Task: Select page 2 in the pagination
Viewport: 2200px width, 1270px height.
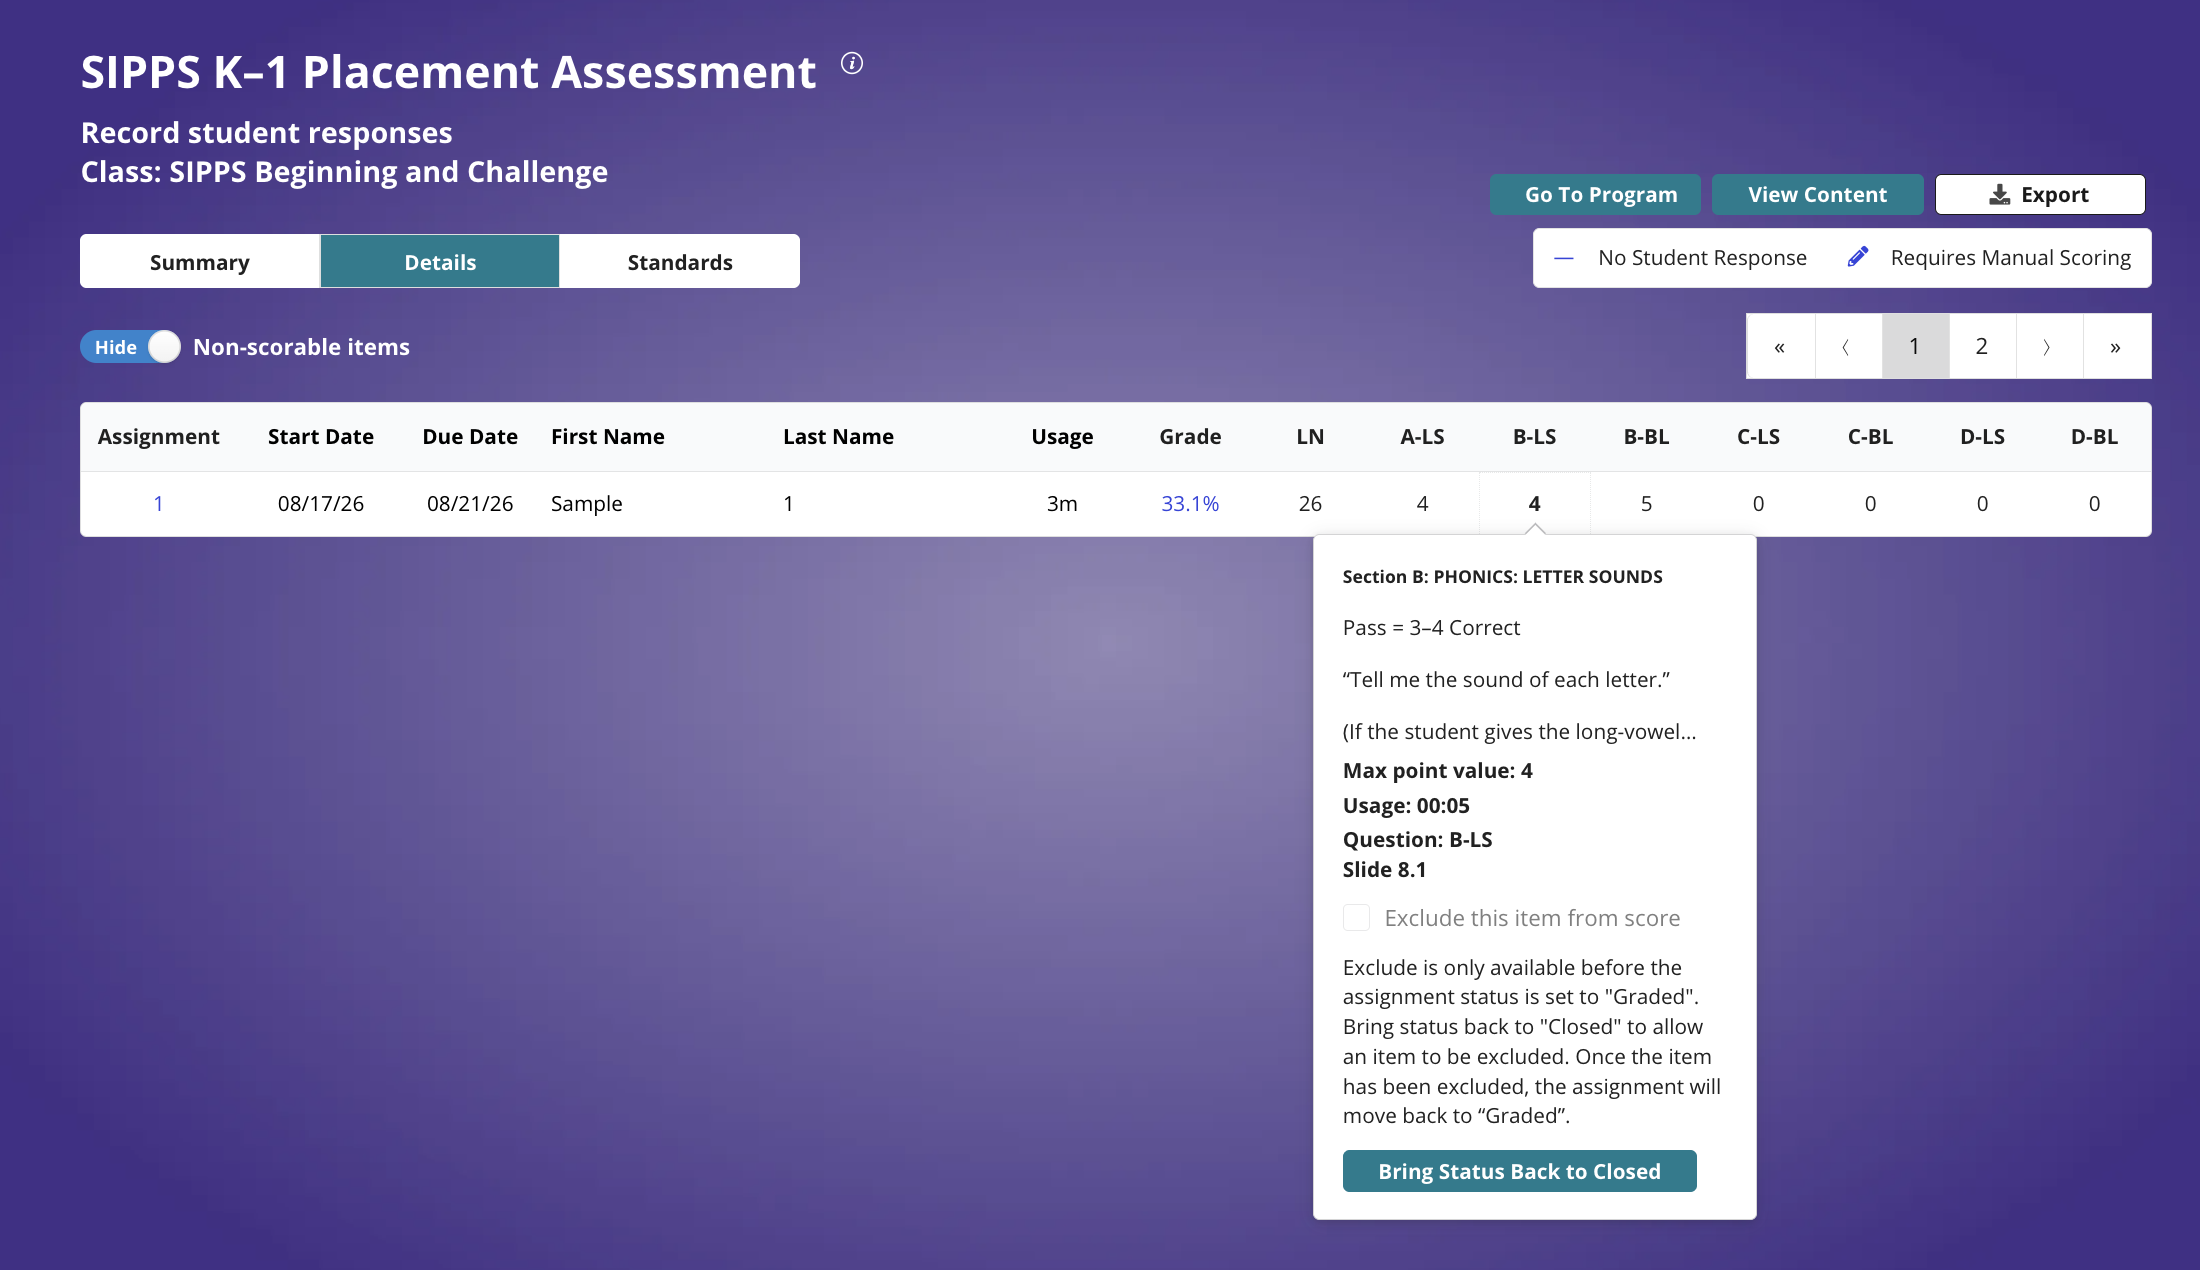Action: 1981,346
